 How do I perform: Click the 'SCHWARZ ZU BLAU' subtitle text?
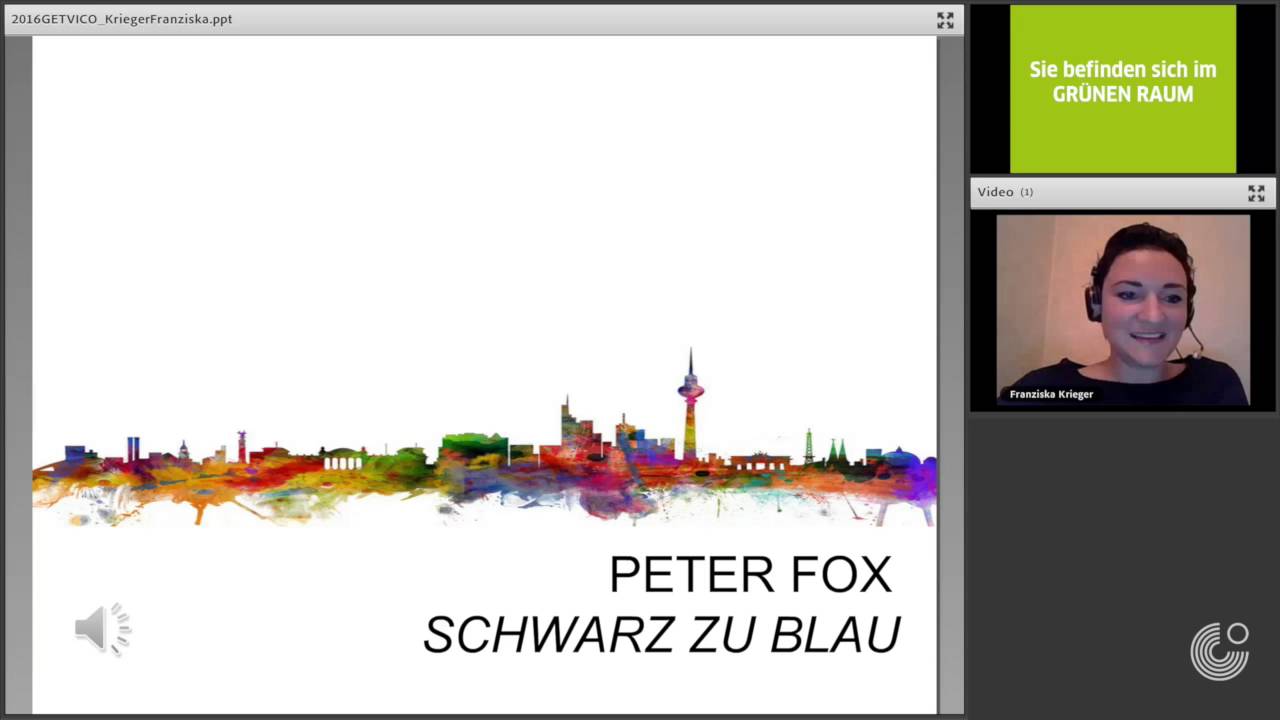pos(662,634)
